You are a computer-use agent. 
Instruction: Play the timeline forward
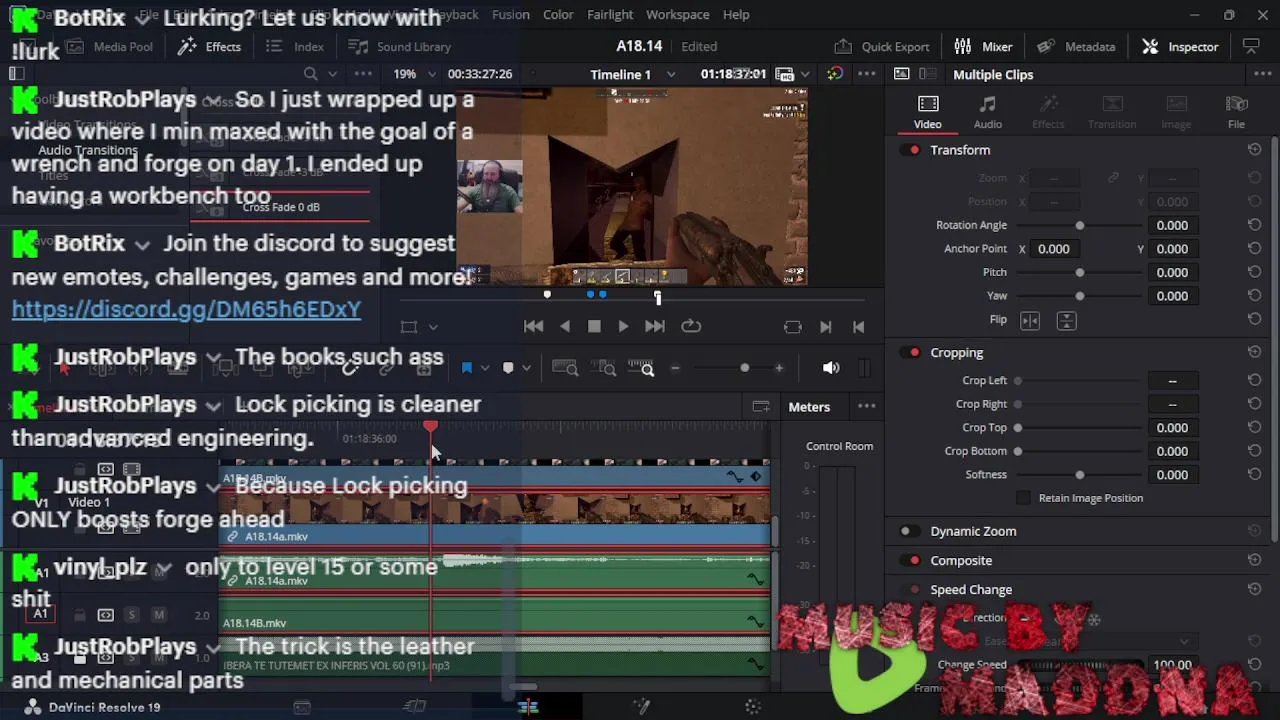coord(623,326)
